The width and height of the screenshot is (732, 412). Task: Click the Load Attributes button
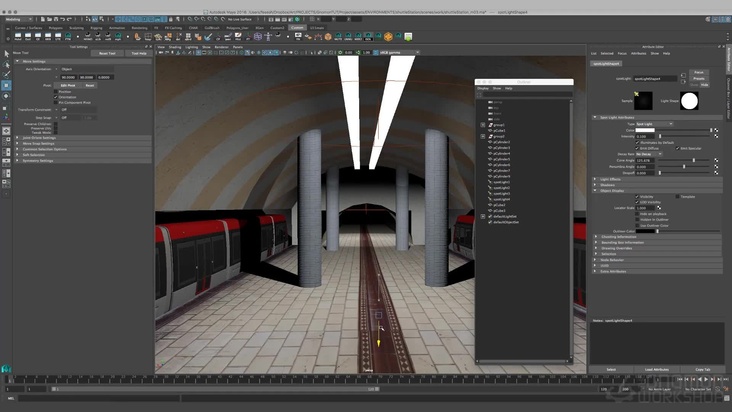pyautogui.click(x=656, y=369)
